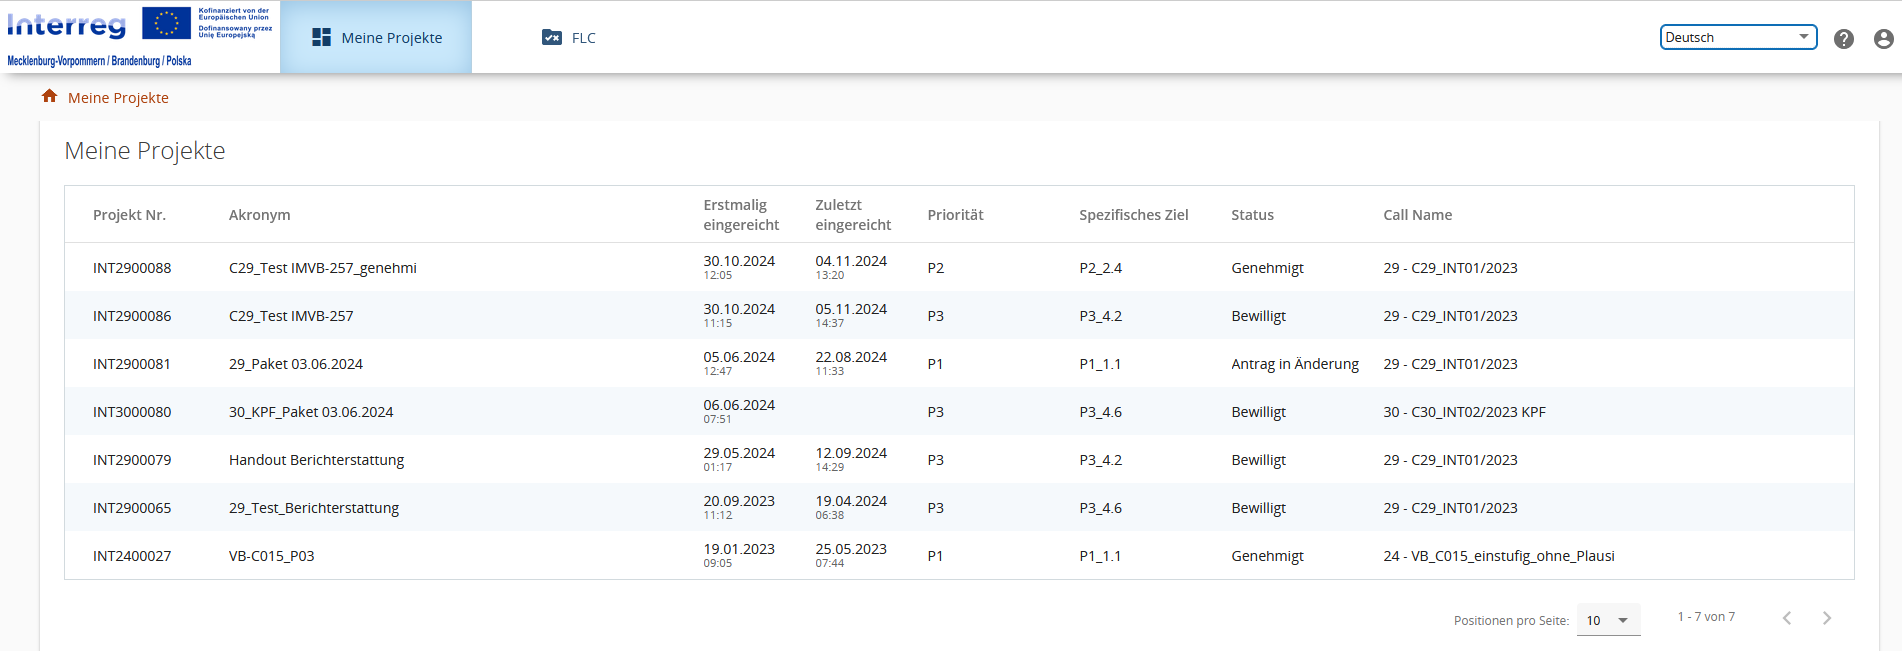Image resolution: width=1902 pixels, height=651 pixels.
Task: Open the user account profile icon
Action: click(1883, 39)
